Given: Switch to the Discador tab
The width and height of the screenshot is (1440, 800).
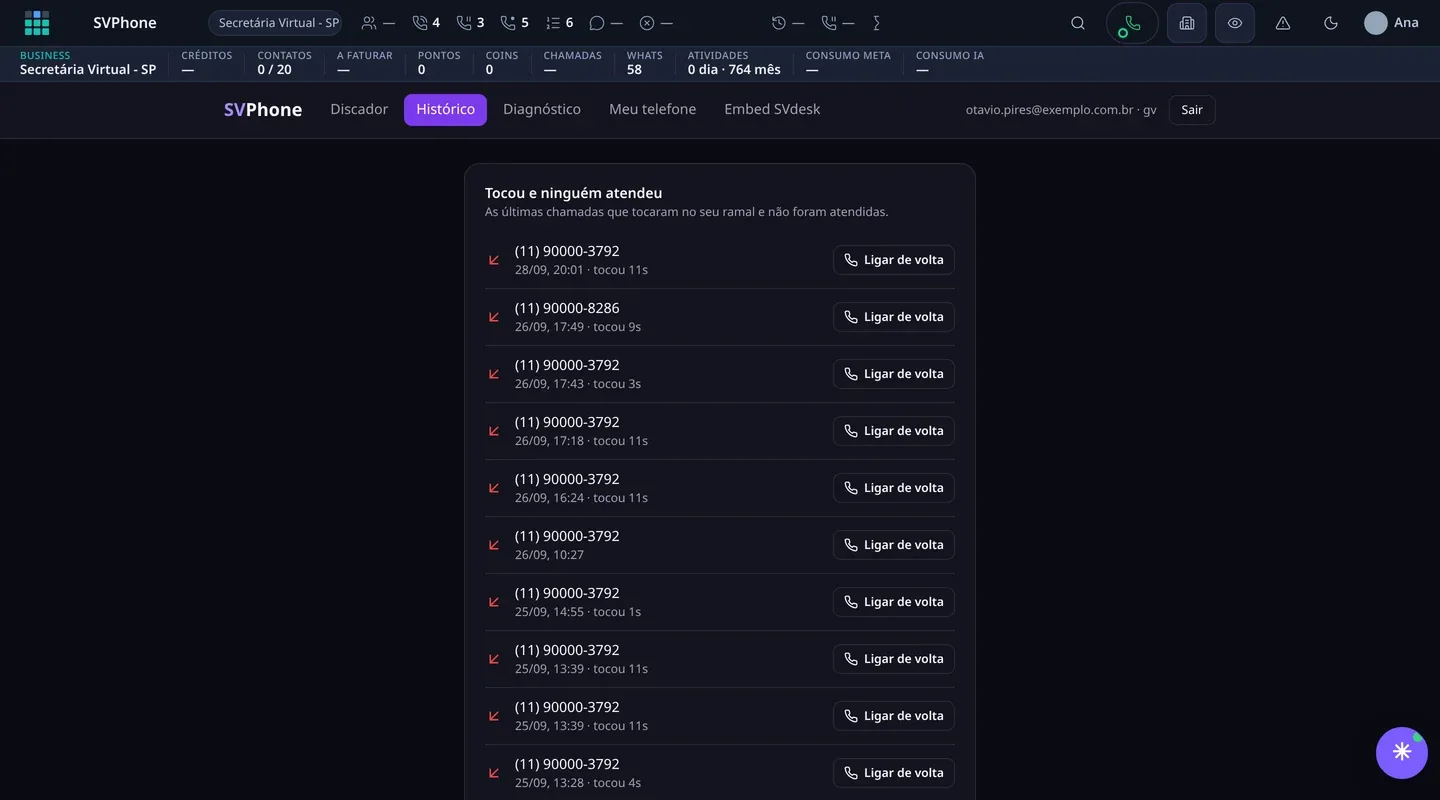Looking at the screenshot, I should [359, 110].
